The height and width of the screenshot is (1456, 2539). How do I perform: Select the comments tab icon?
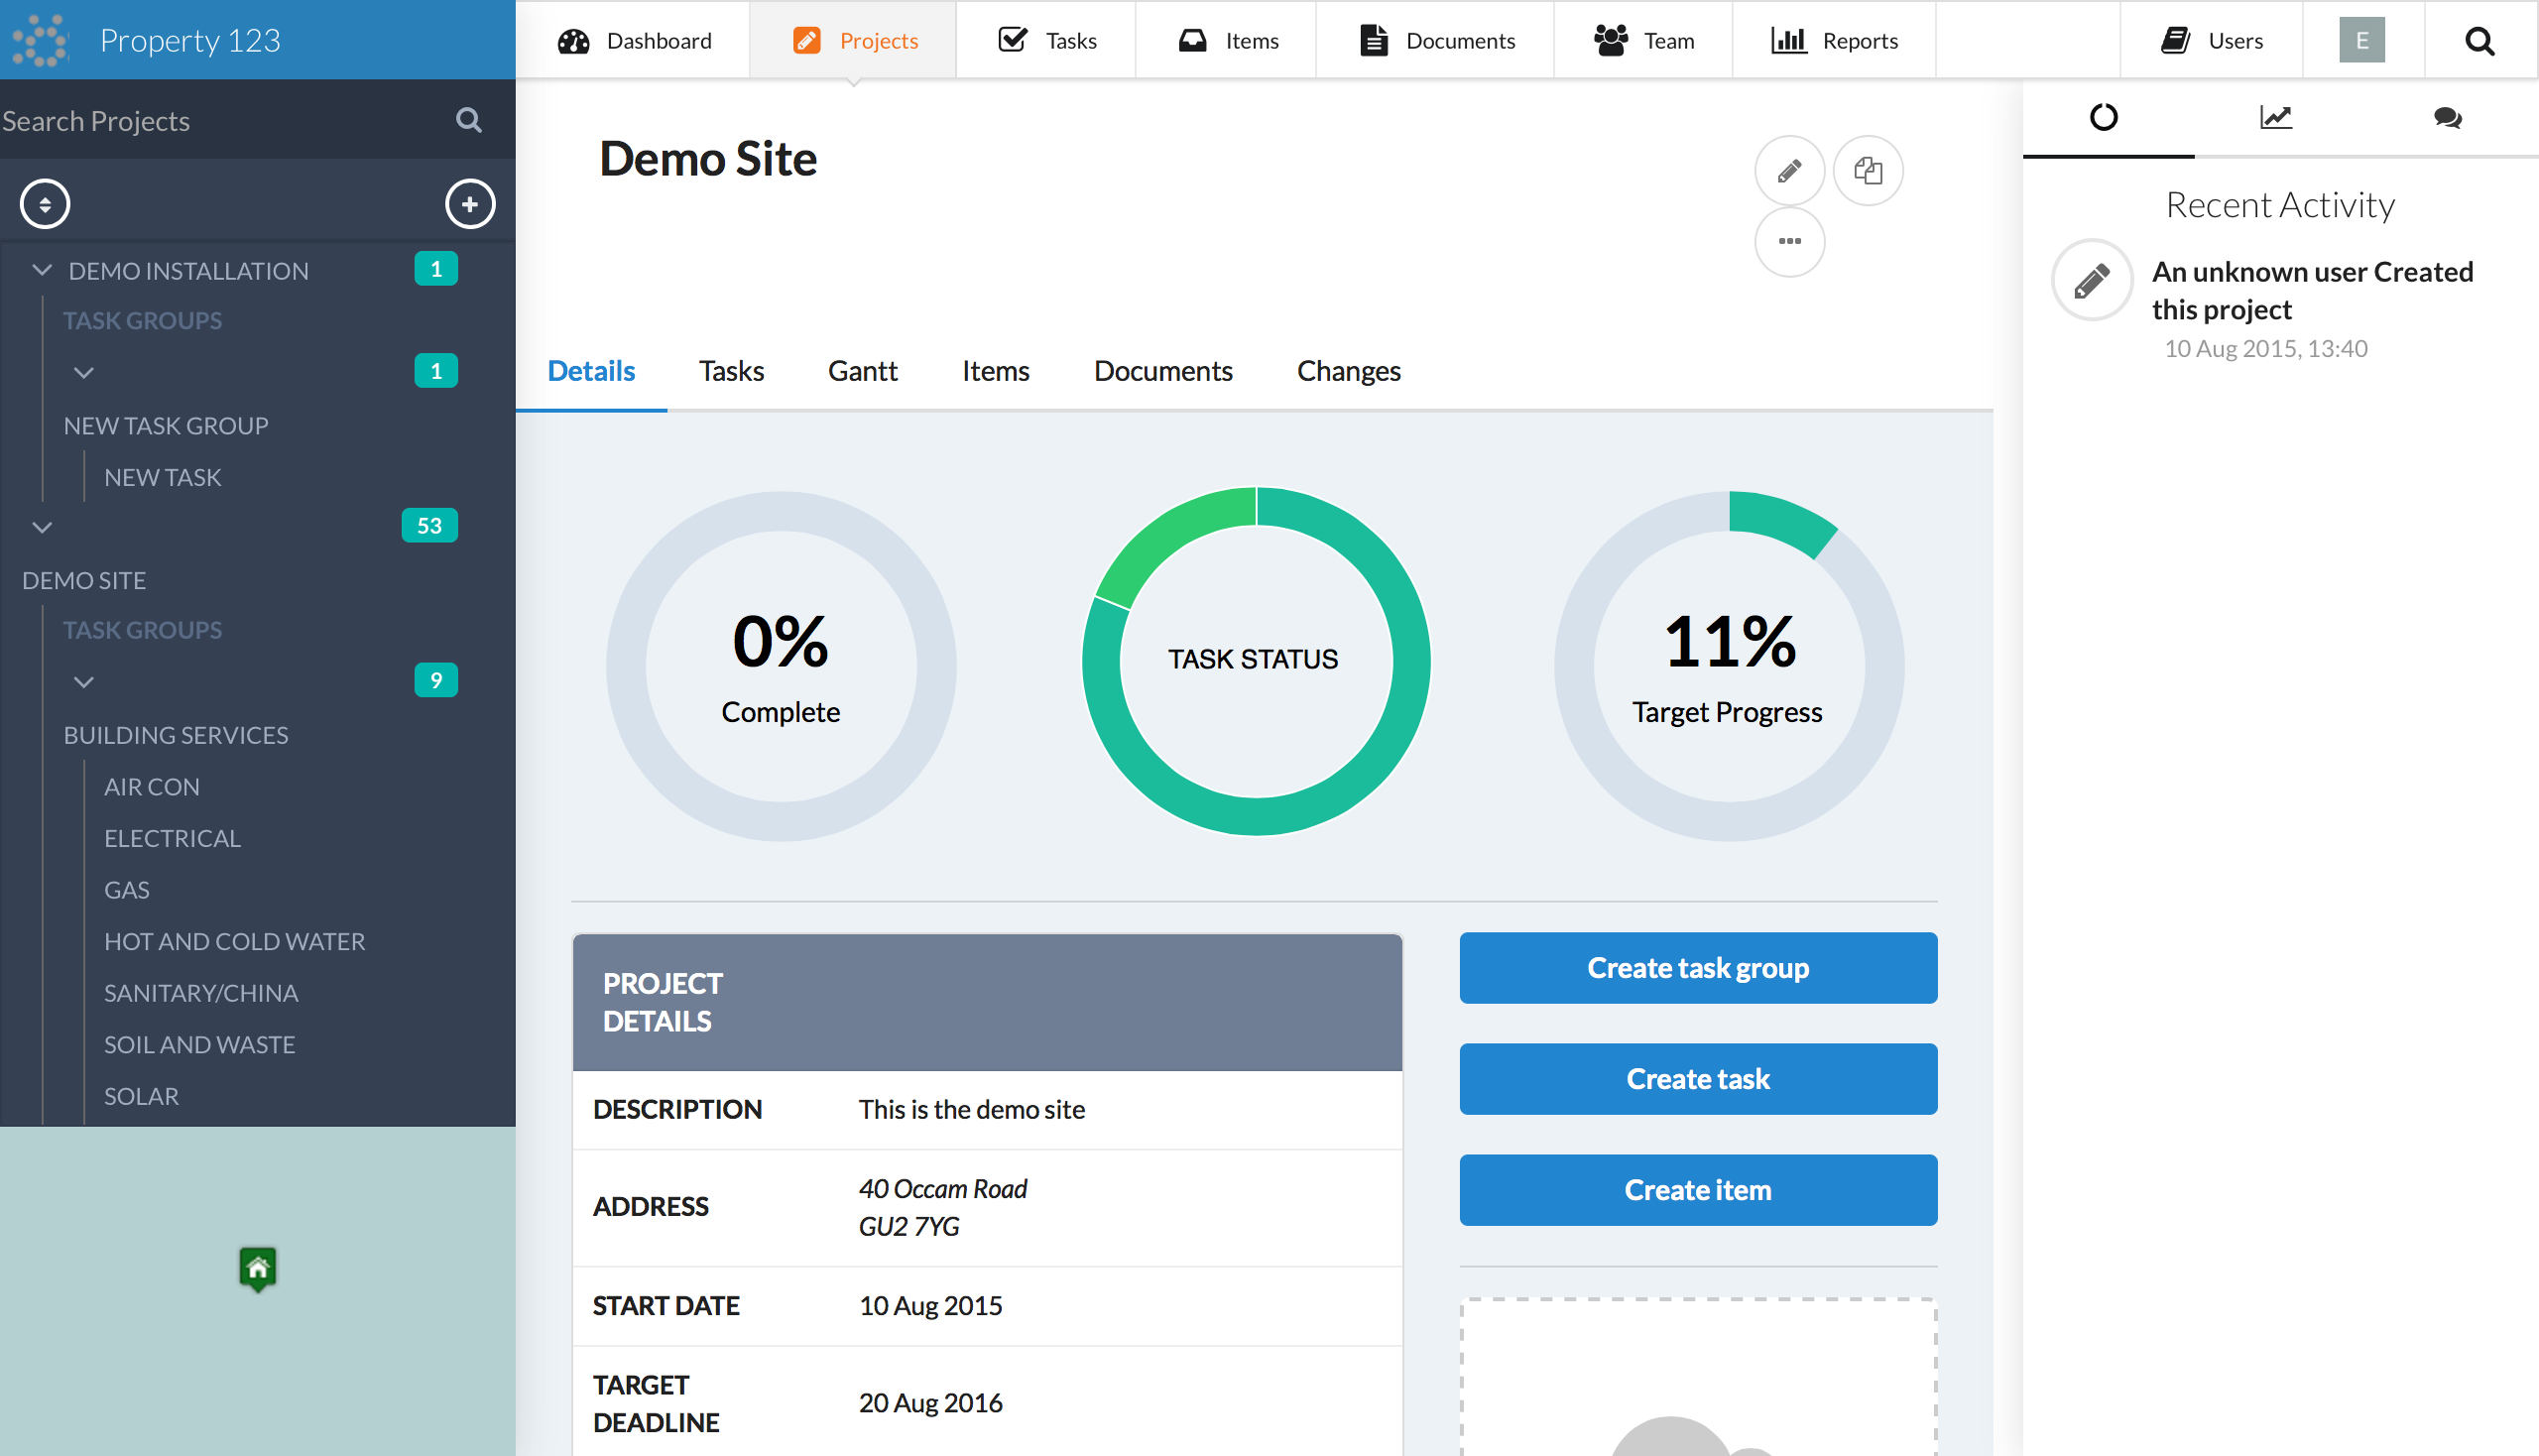[x=2448, y=118]
